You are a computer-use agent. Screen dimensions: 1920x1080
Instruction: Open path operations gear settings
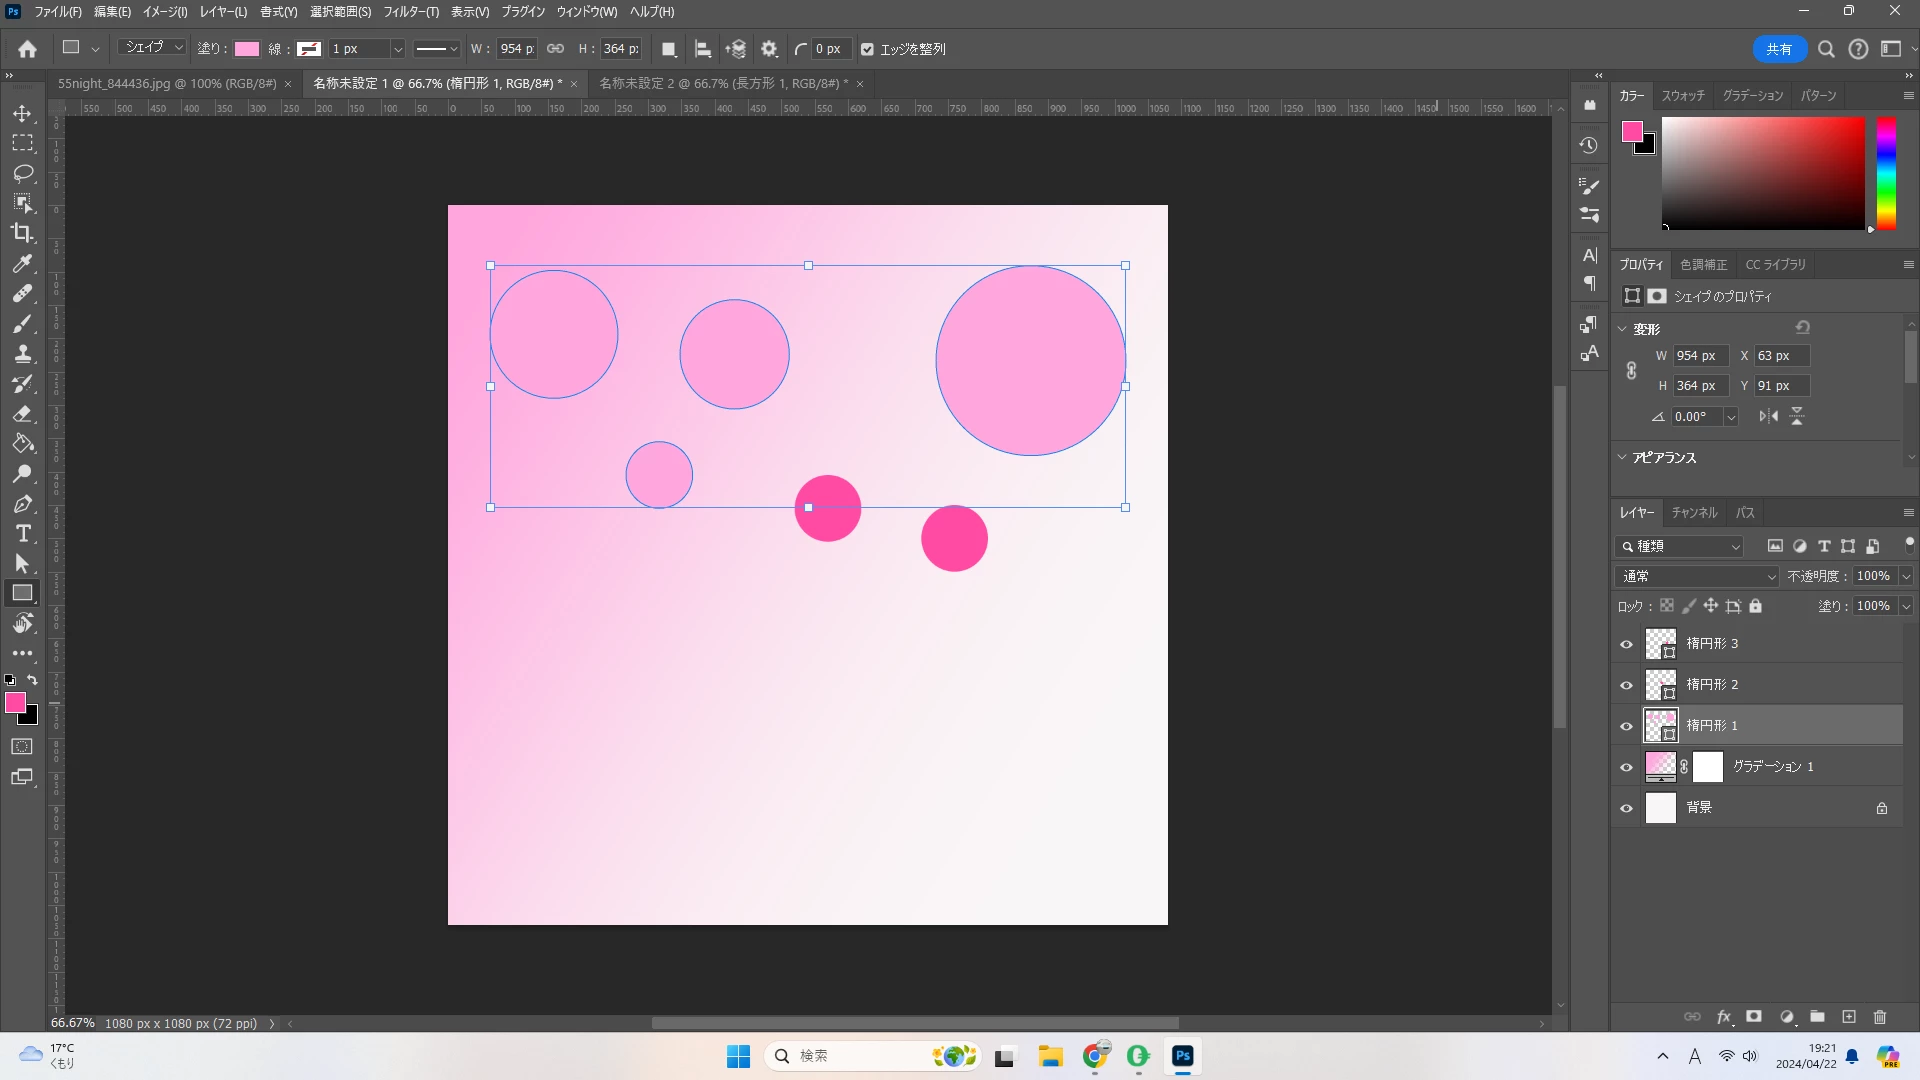[x=769, y=48]
